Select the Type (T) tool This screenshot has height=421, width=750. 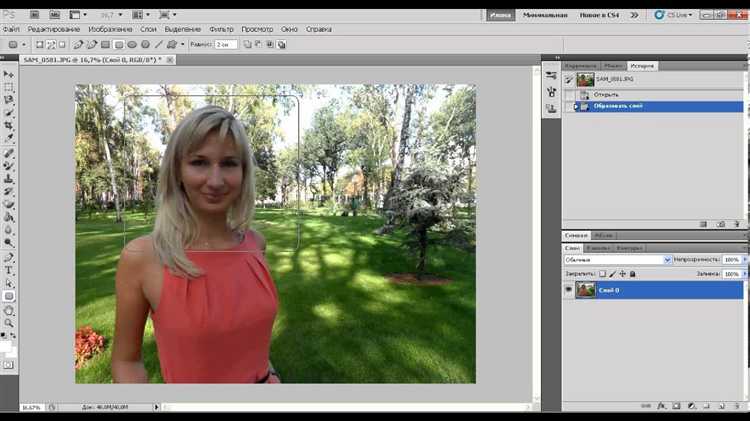click(9, 270)
